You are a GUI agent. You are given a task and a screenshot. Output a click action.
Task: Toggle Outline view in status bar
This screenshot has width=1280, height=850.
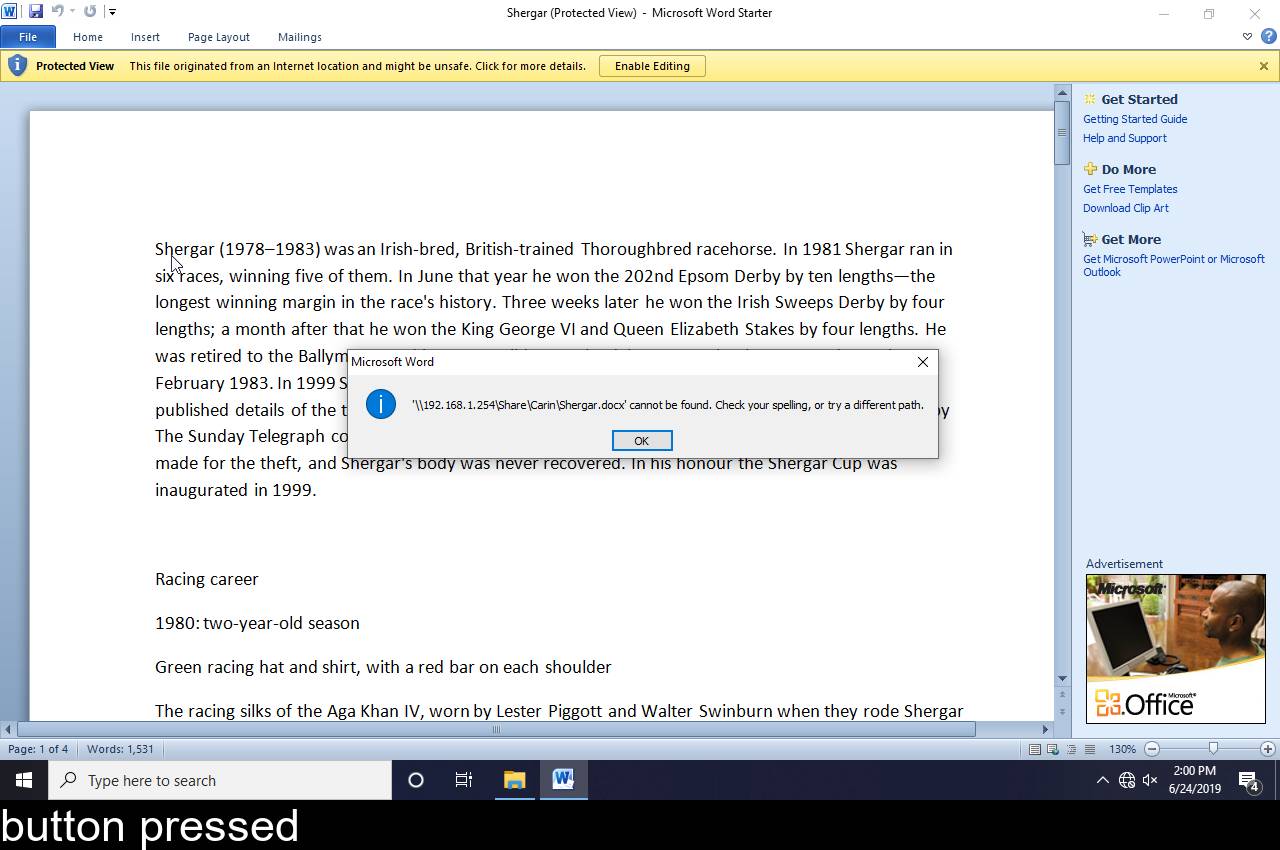pyautogui.click(x=1071, y=749)
